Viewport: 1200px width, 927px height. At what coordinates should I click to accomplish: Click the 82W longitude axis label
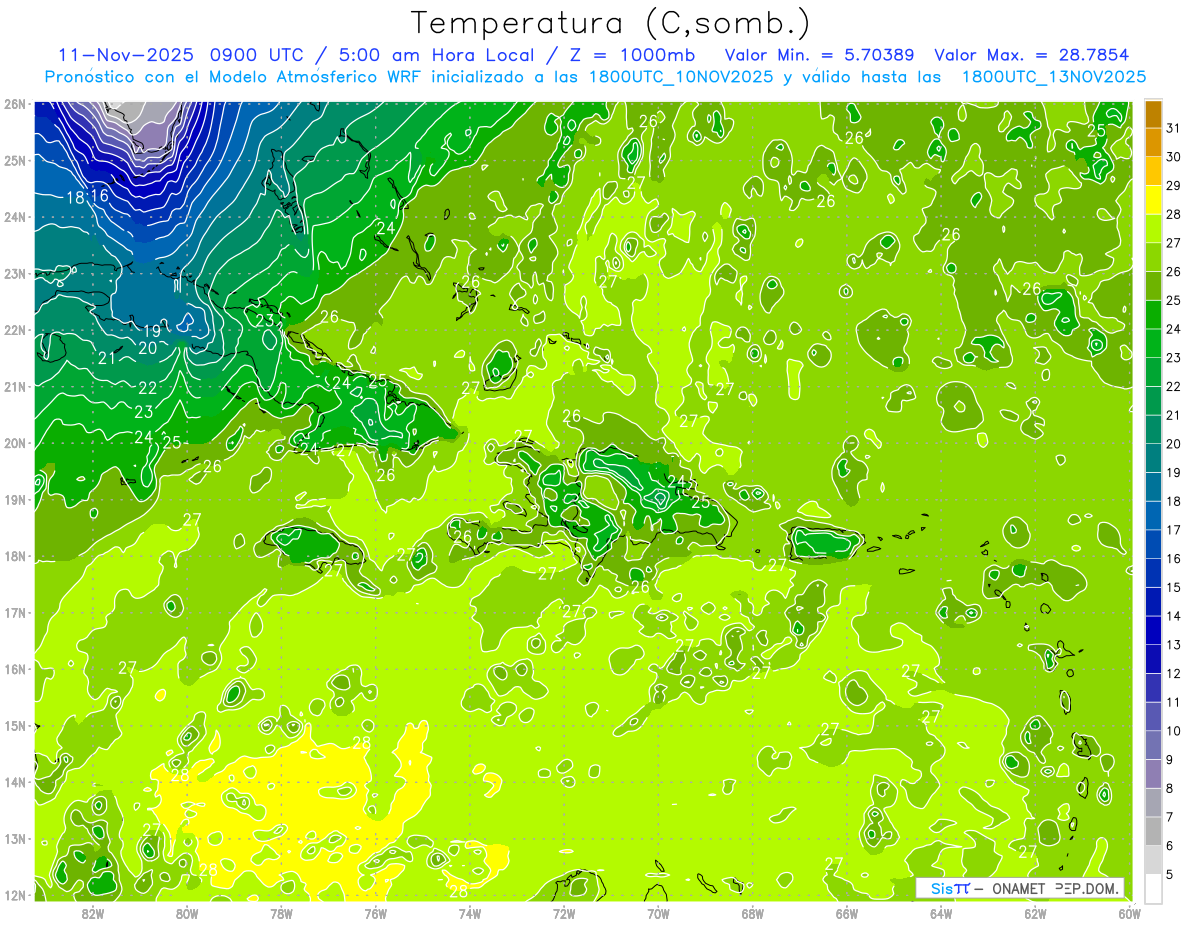tap(92, 913)
